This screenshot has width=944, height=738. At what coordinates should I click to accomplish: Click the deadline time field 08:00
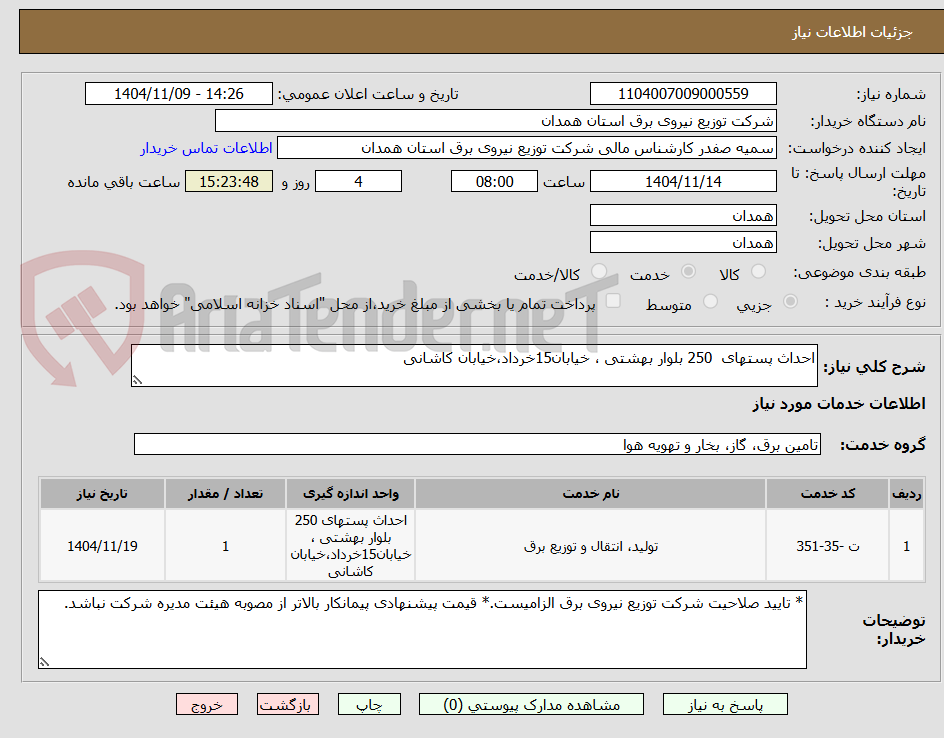point(494,181)
